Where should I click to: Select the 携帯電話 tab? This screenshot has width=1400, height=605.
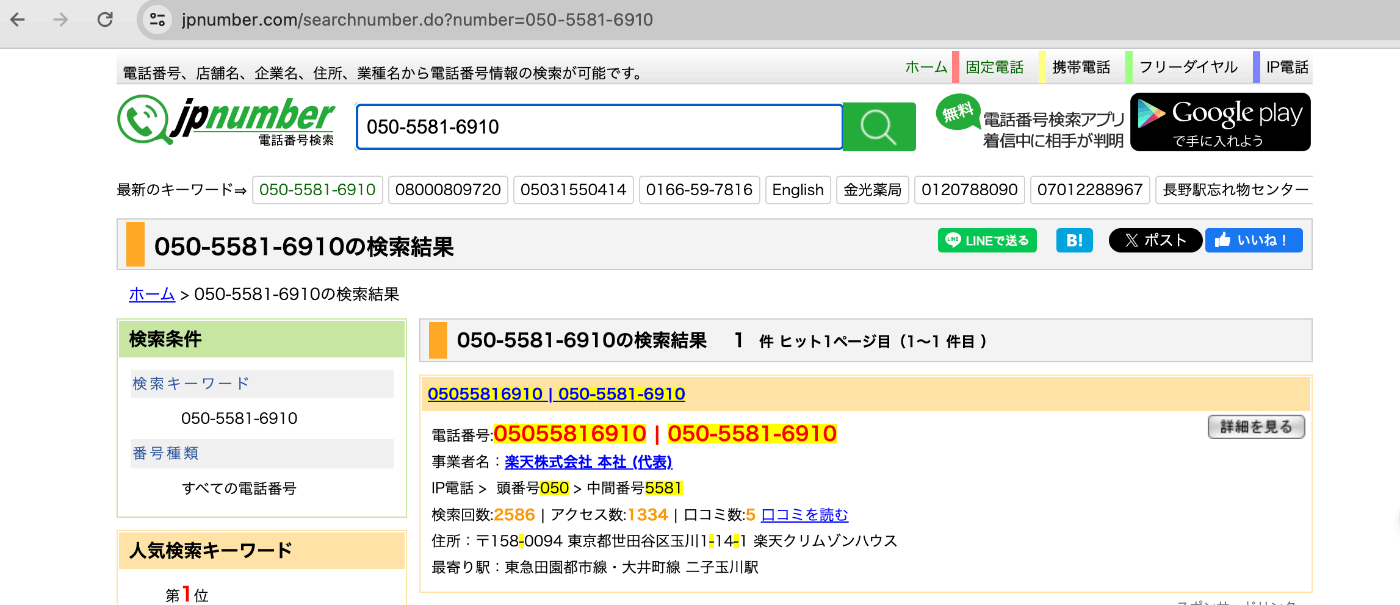coord(1081,67)
